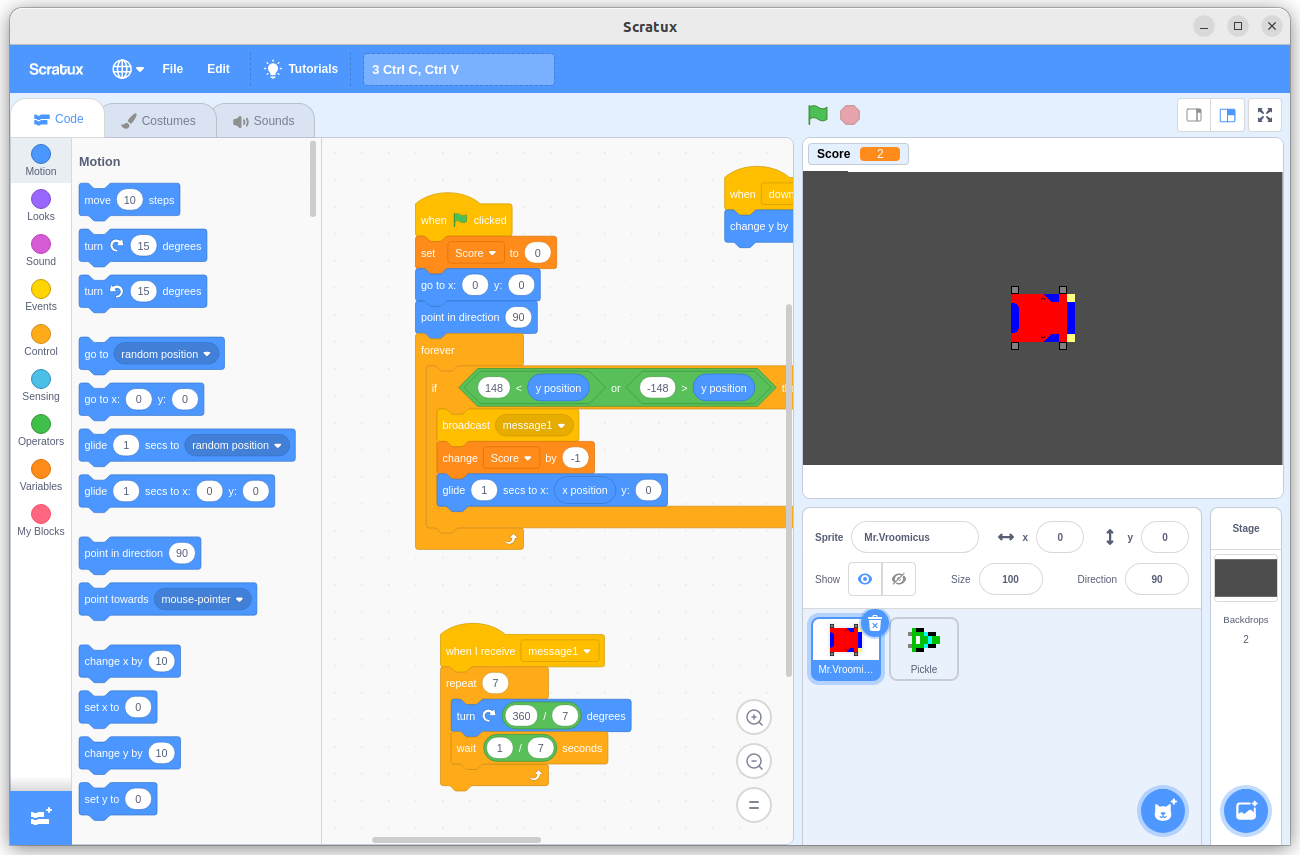Select the Sensing block category
1300x855 pixels.
click(41, 385)
